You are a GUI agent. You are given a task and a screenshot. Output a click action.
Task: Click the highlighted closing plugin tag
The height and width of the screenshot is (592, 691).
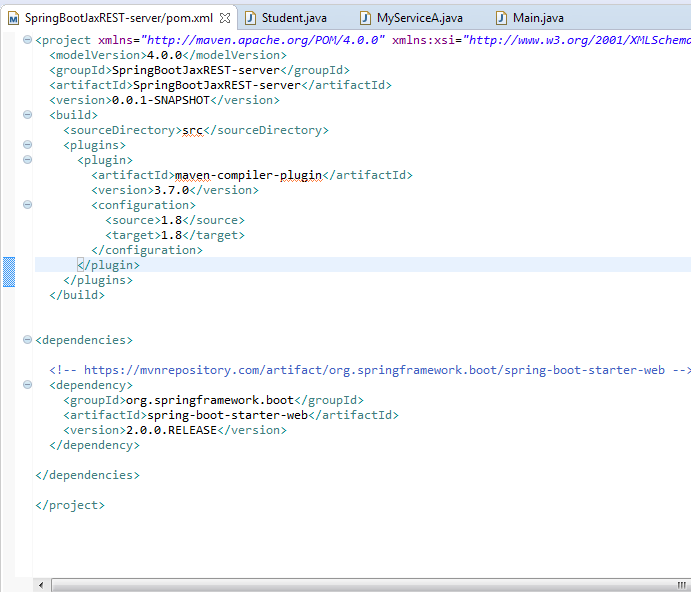(x=108, y=265)
